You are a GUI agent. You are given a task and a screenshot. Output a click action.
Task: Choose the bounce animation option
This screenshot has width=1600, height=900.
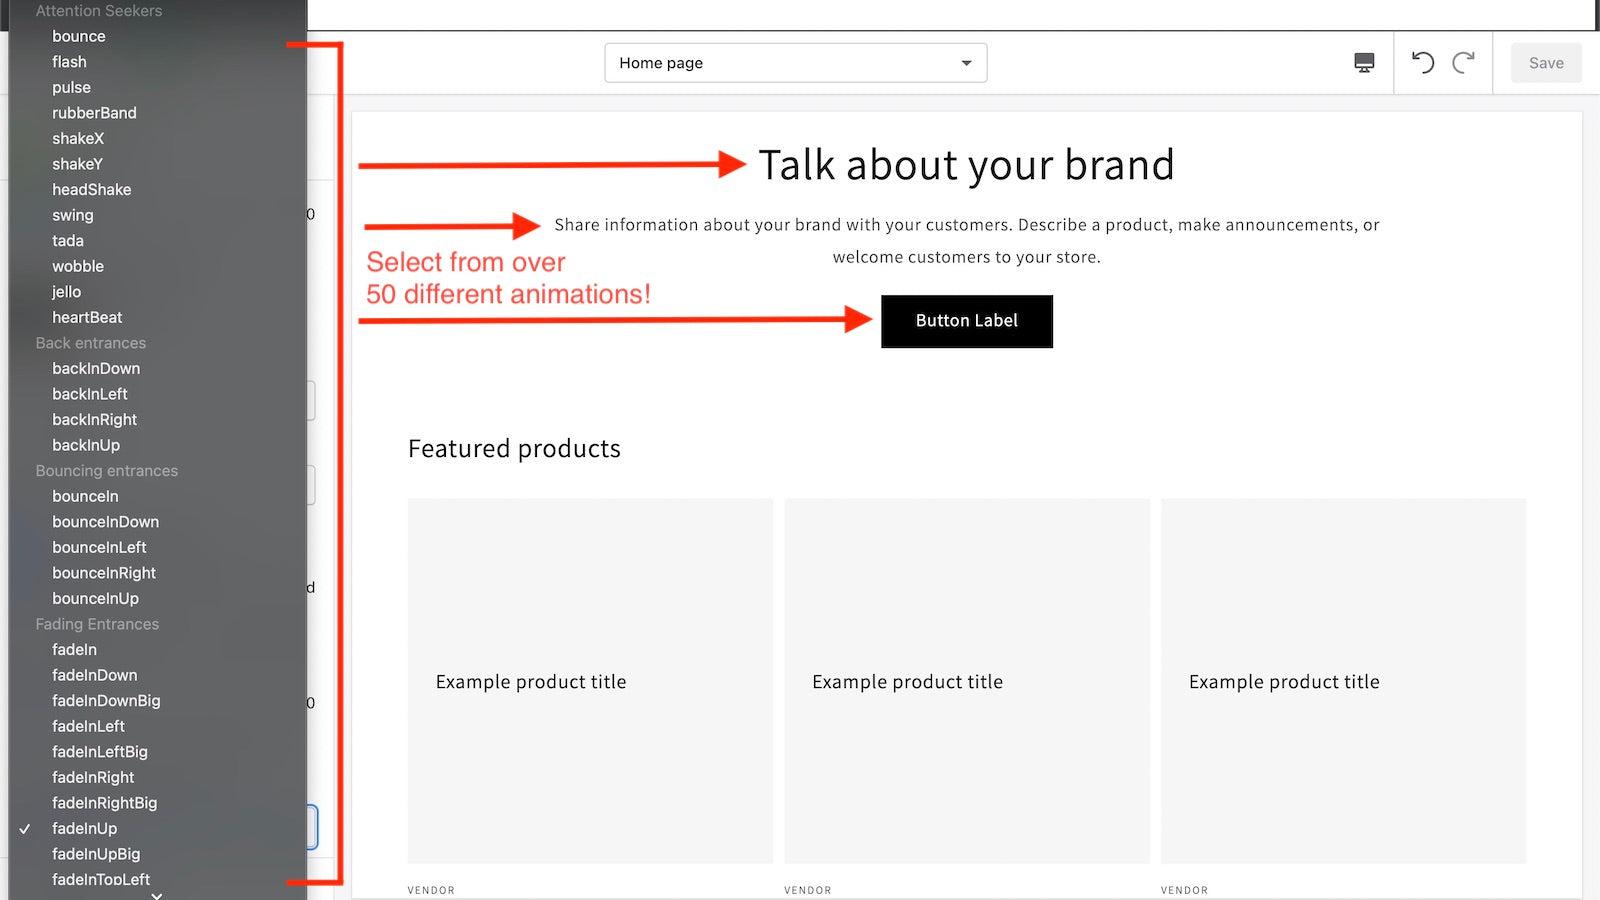coord(79,36)
